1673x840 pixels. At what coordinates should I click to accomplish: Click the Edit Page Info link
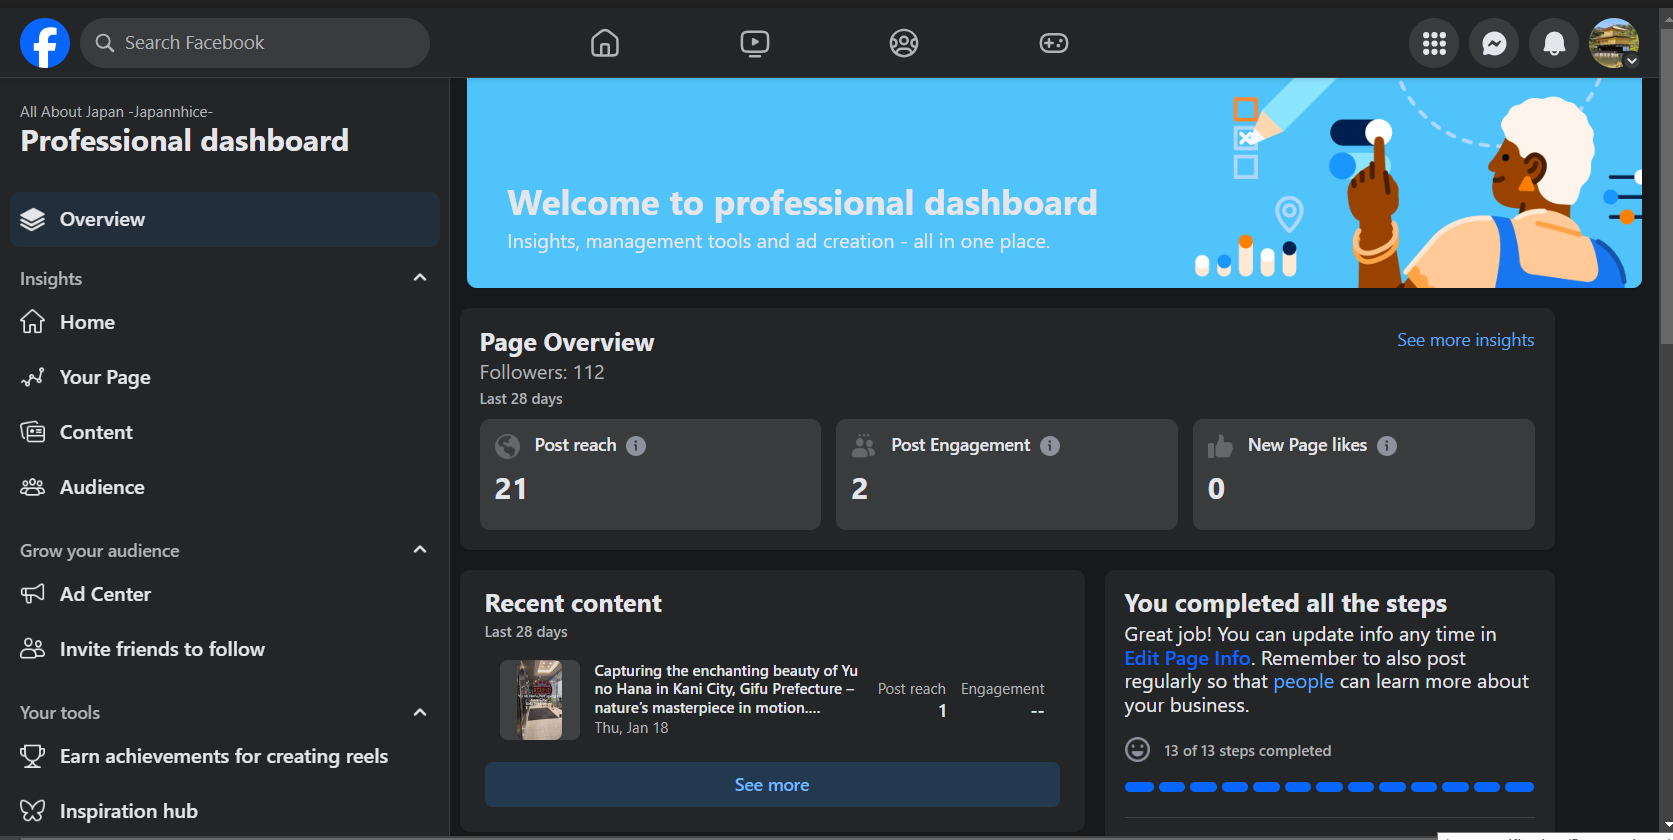(x=1187, y=658)
